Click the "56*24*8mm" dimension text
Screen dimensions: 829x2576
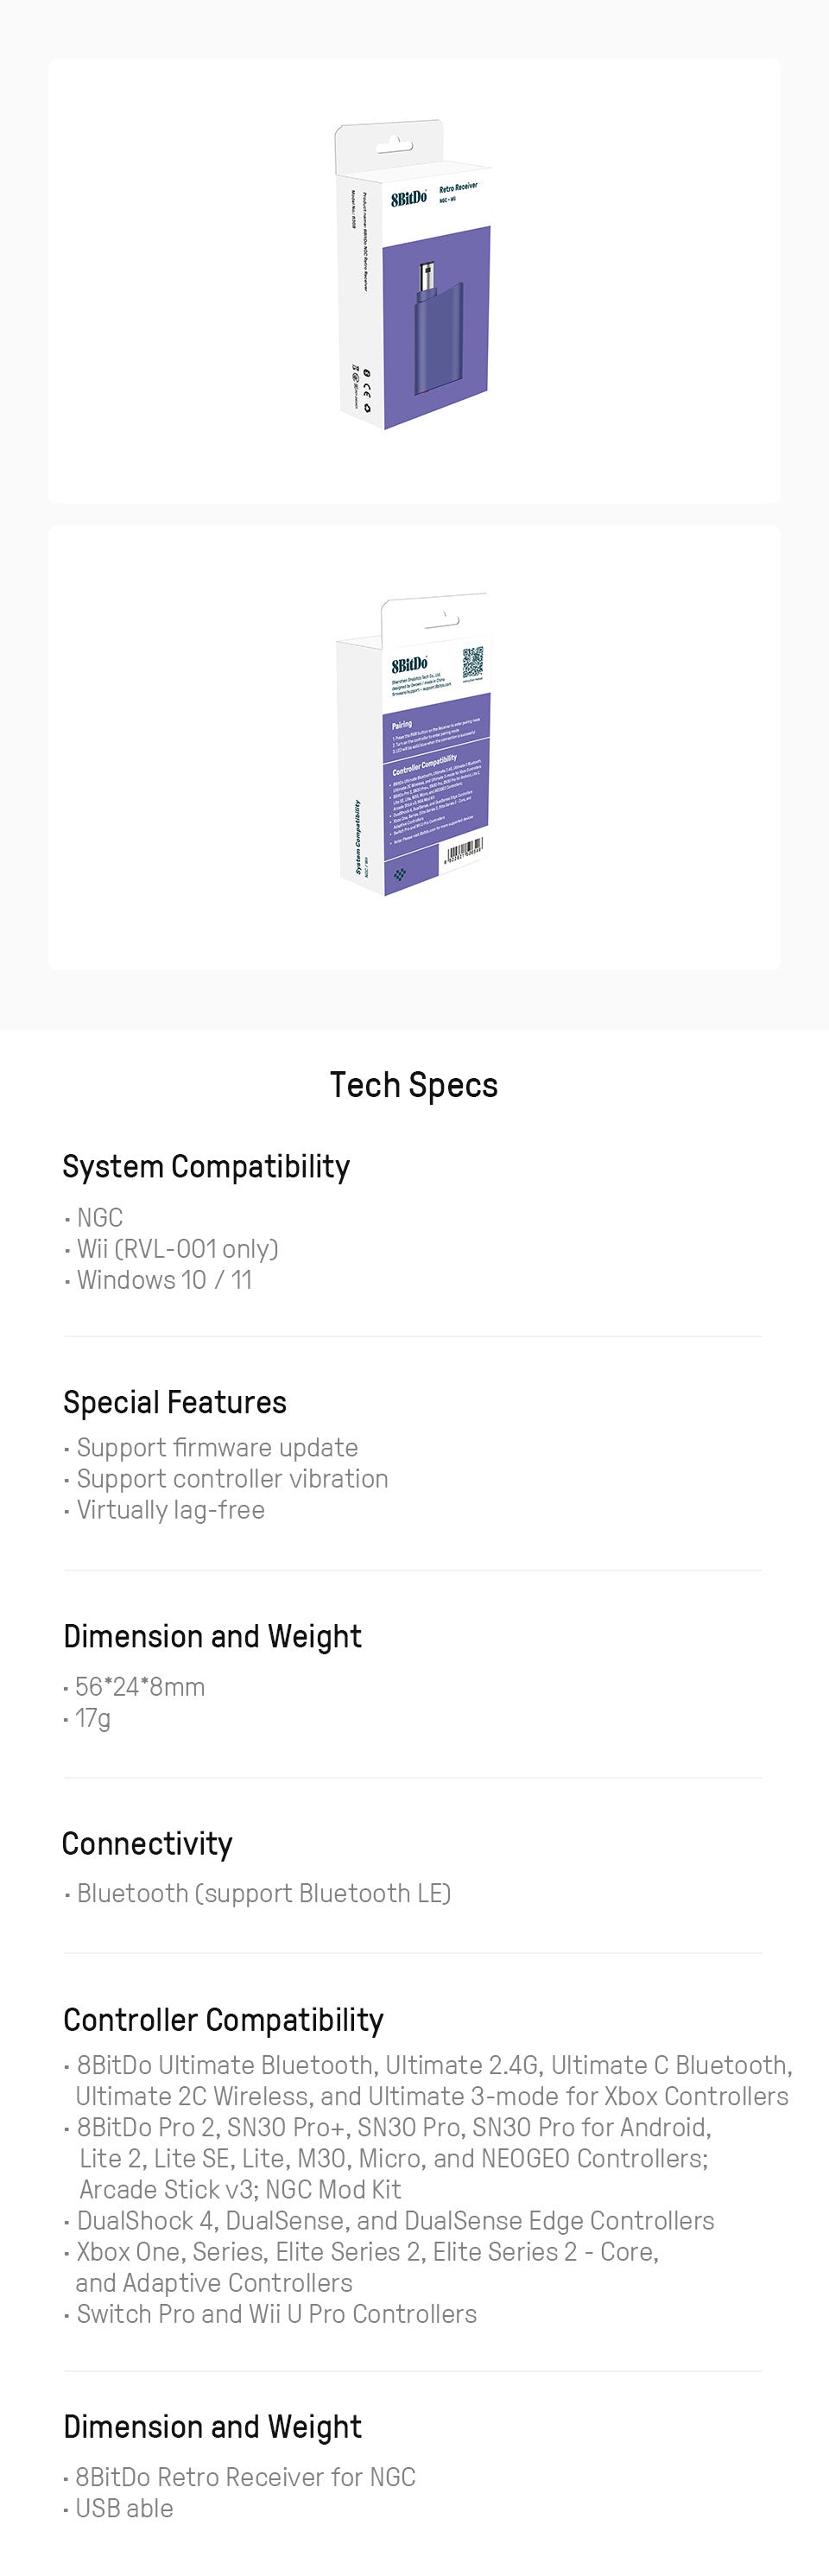point(140,1687)
